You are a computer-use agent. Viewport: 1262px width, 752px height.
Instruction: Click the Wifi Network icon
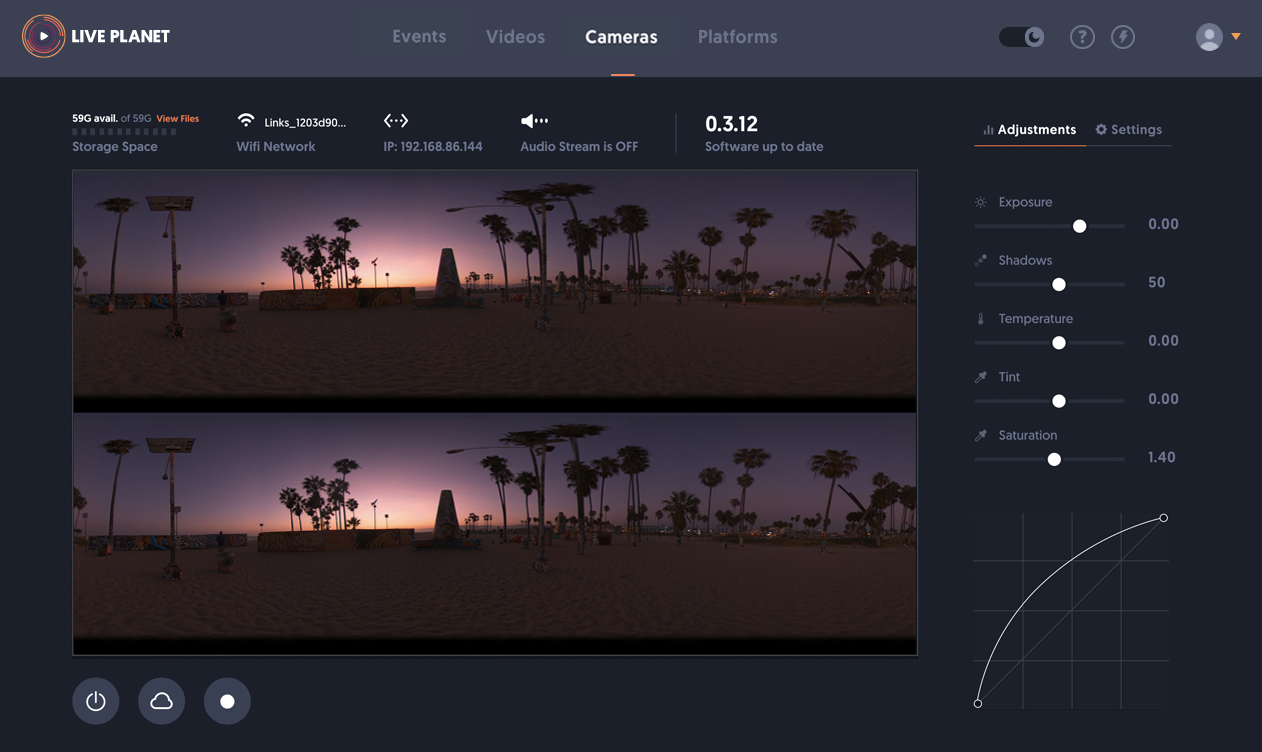[246, 121]
